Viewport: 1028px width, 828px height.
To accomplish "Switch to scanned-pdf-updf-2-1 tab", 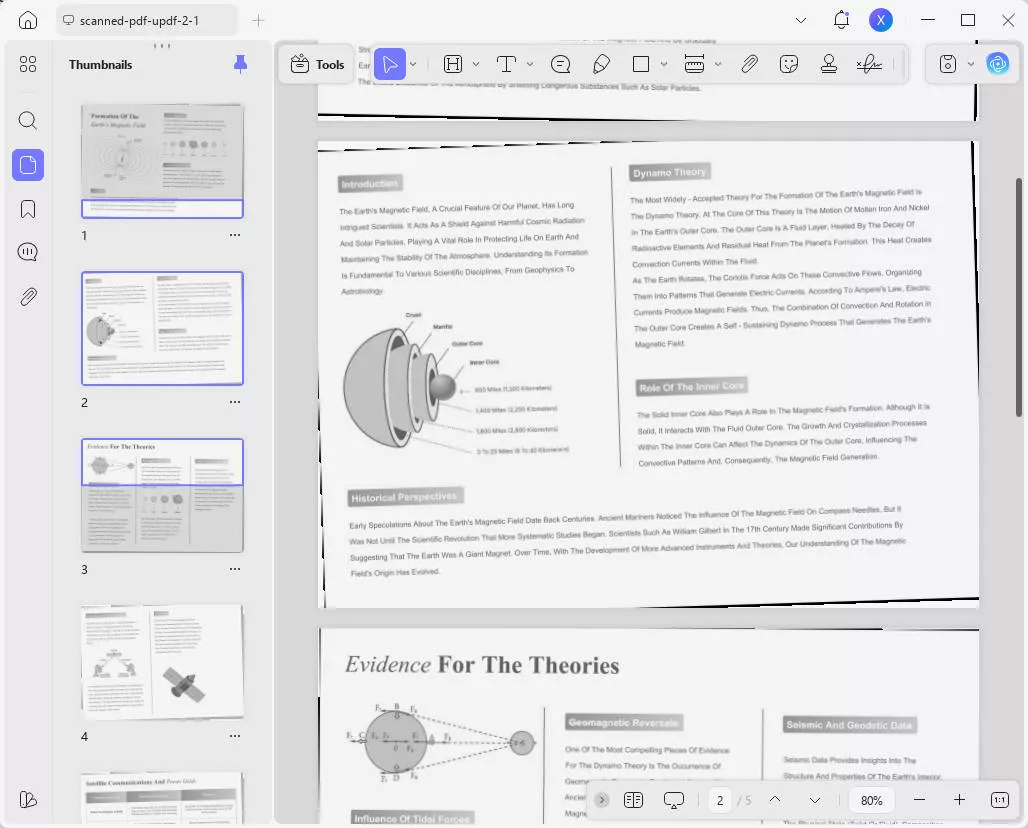I will tap(146, 20).
